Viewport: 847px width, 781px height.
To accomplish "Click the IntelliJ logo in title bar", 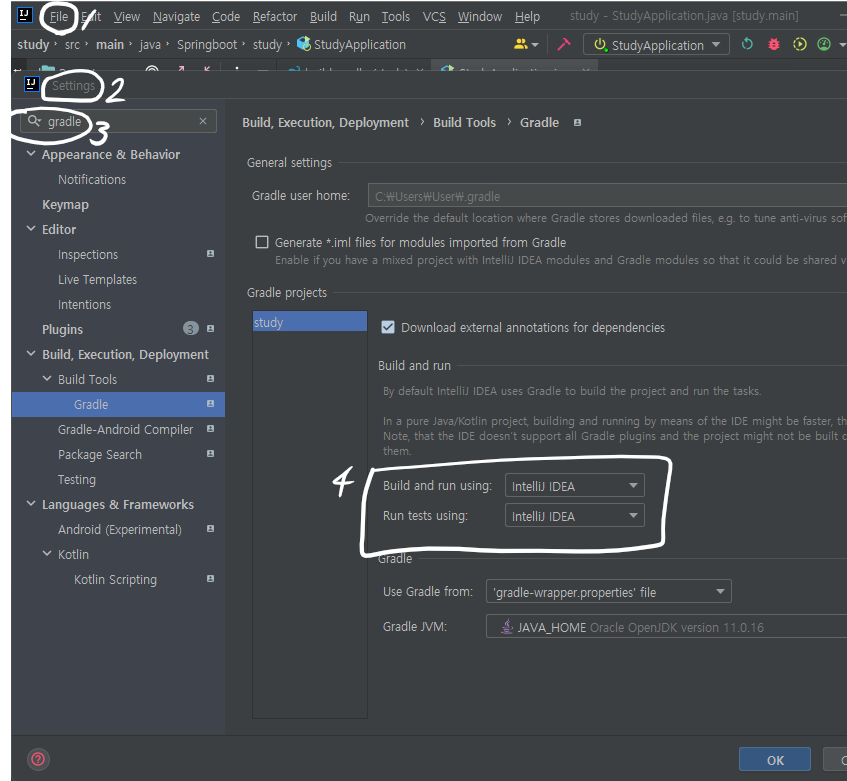I will [25, 15].
